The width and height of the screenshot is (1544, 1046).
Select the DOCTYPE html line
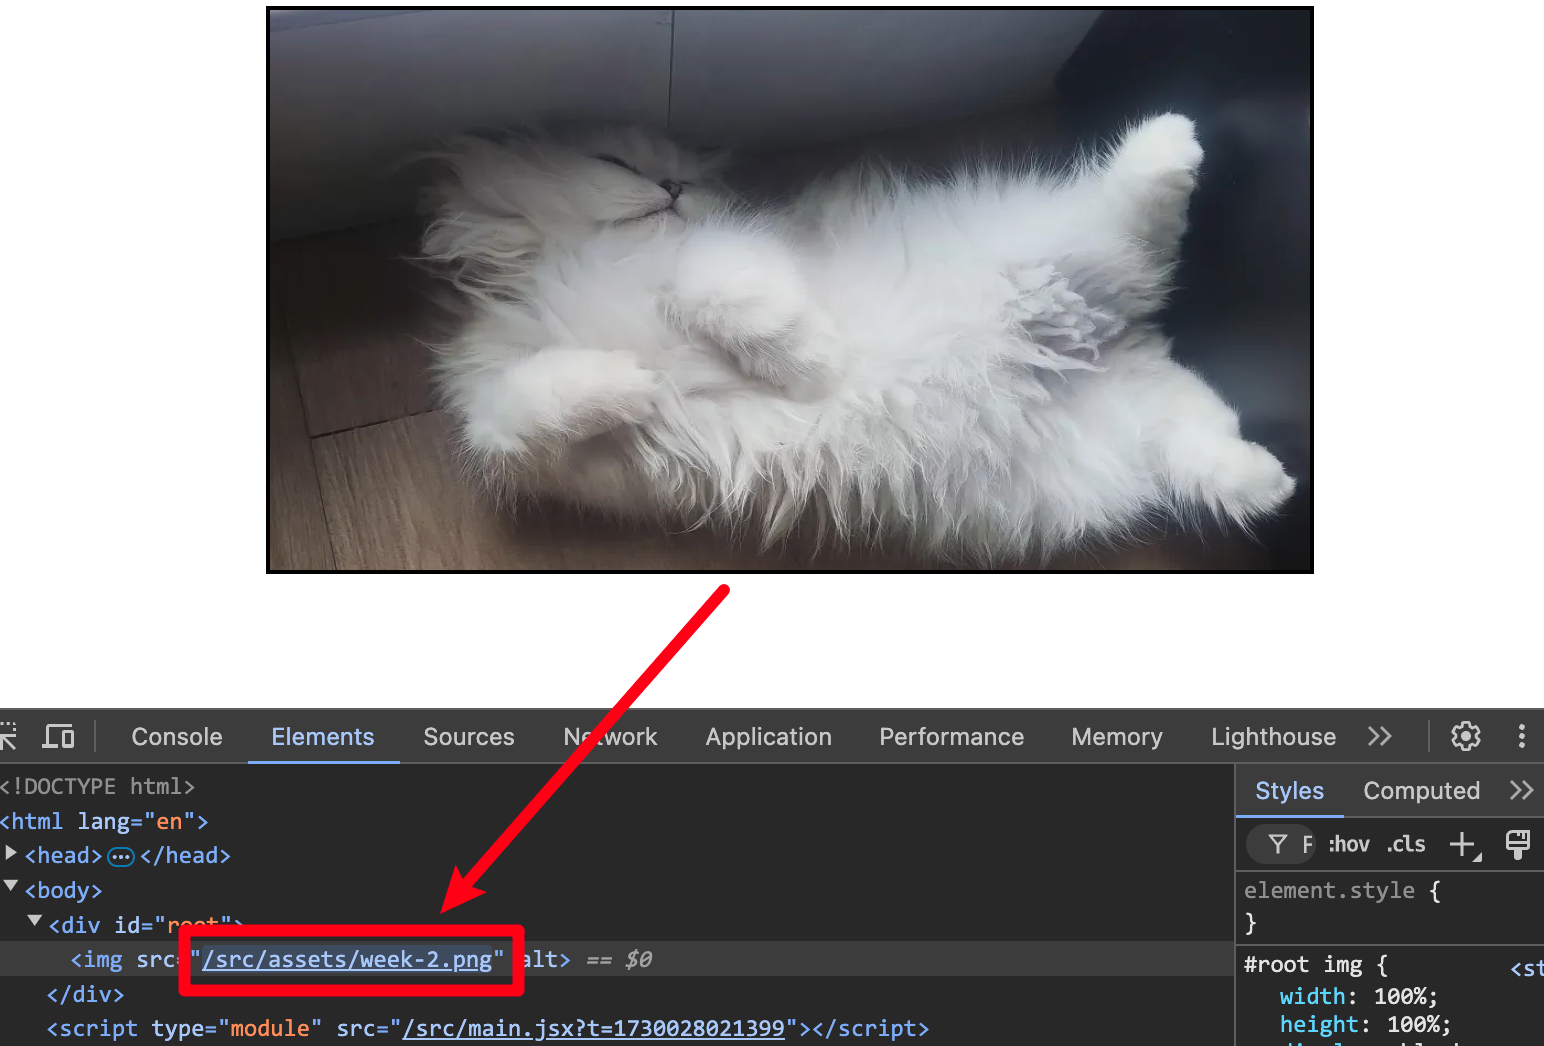click(x=97, y=787)
